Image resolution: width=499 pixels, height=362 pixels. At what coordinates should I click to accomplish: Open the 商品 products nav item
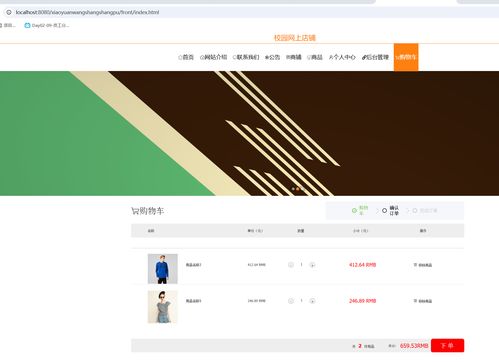coord(315,57)
